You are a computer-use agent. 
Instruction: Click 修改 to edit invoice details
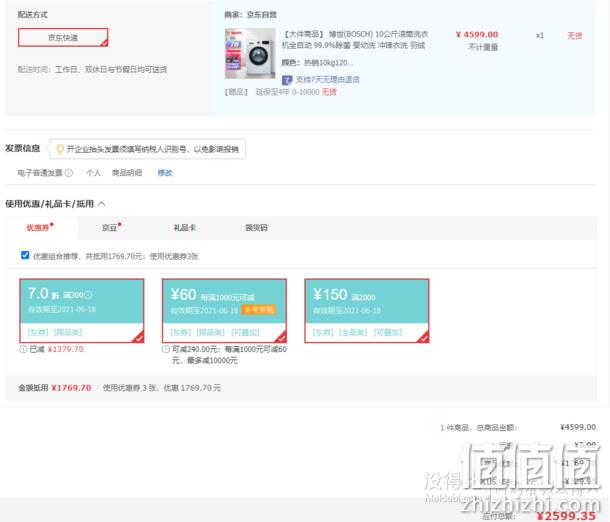[165, 173]
